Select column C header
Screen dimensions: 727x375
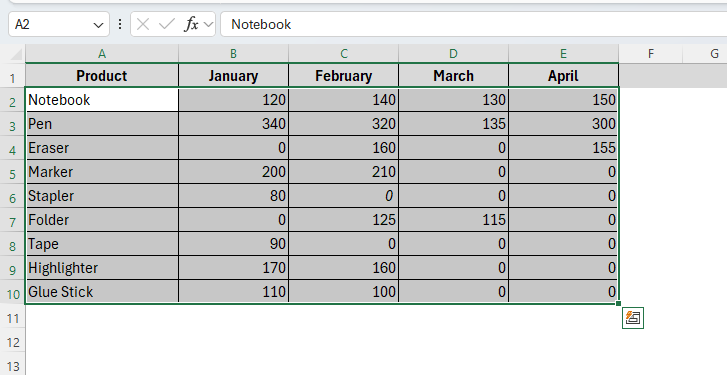point(344,54)
